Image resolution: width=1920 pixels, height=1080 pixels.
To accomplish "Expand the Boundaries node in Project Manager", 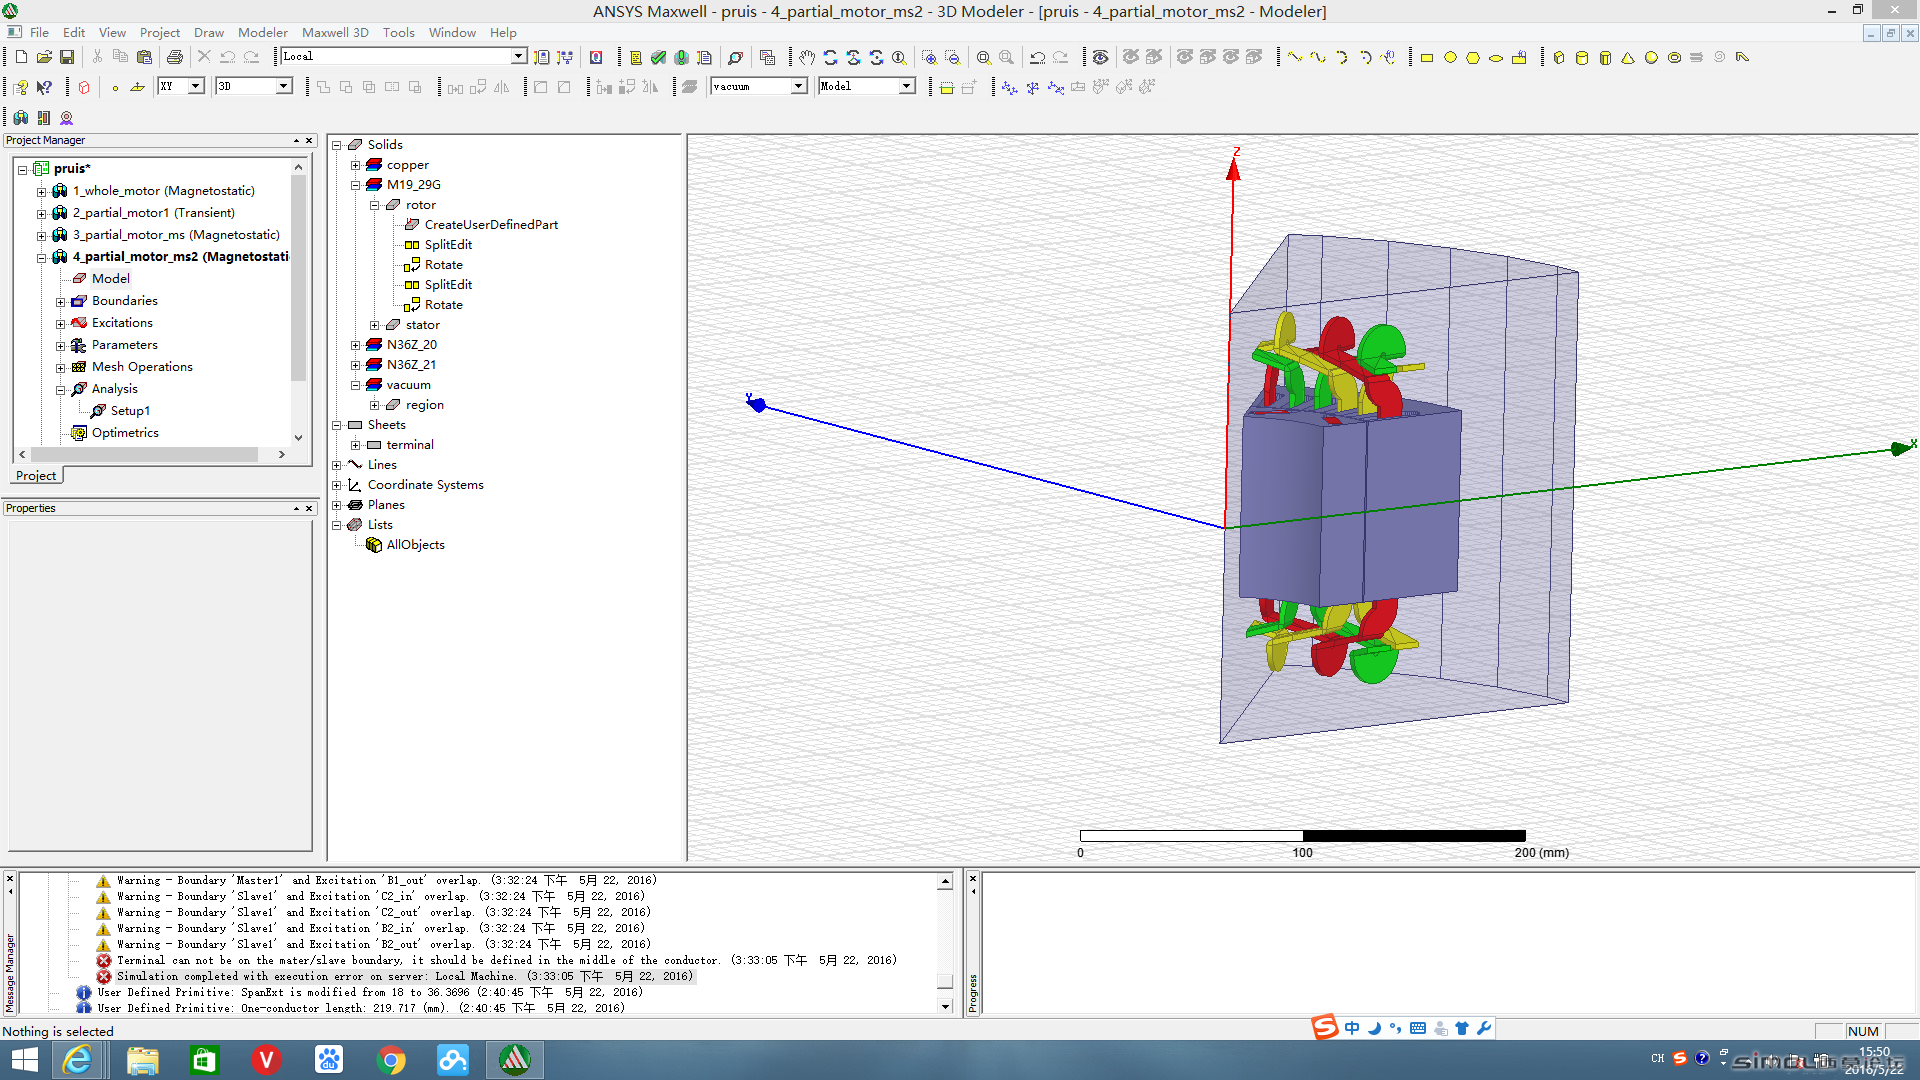I will (x=60, y=301).
